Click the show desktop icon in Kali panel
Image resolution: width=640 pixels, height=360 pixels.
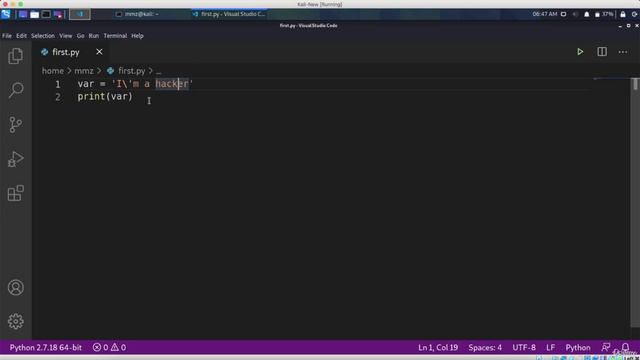tap(23, 14)
